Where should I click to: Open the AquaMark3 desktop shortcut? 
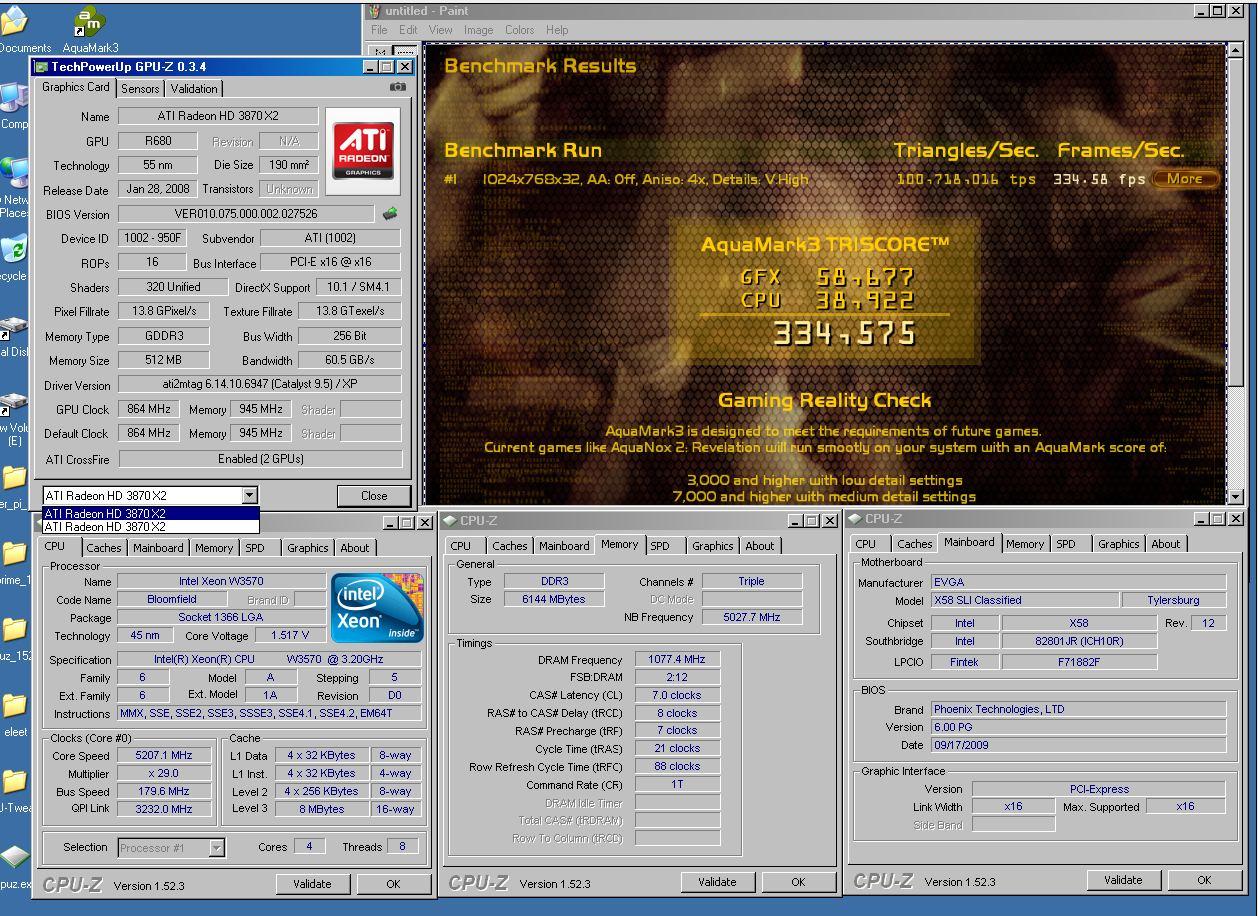pos(89,29)
